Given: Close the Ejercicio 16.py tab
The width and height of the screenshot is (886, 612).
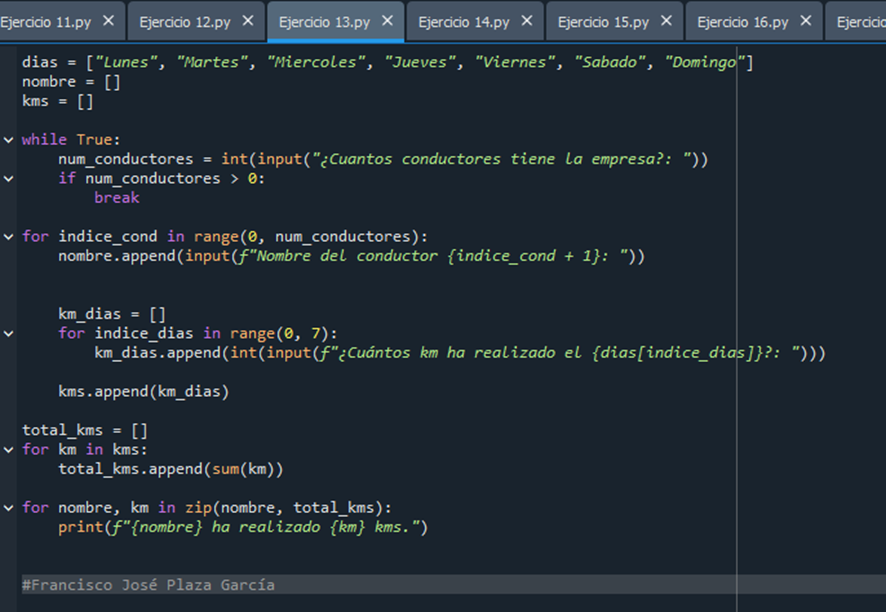Looking at the screenshot, I should 805,21.
